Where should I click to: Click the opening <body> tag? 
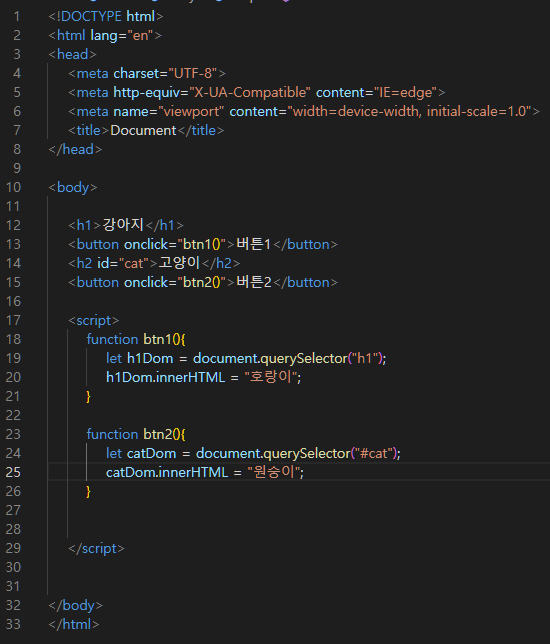pyautogui.click(x=73, y=187)
